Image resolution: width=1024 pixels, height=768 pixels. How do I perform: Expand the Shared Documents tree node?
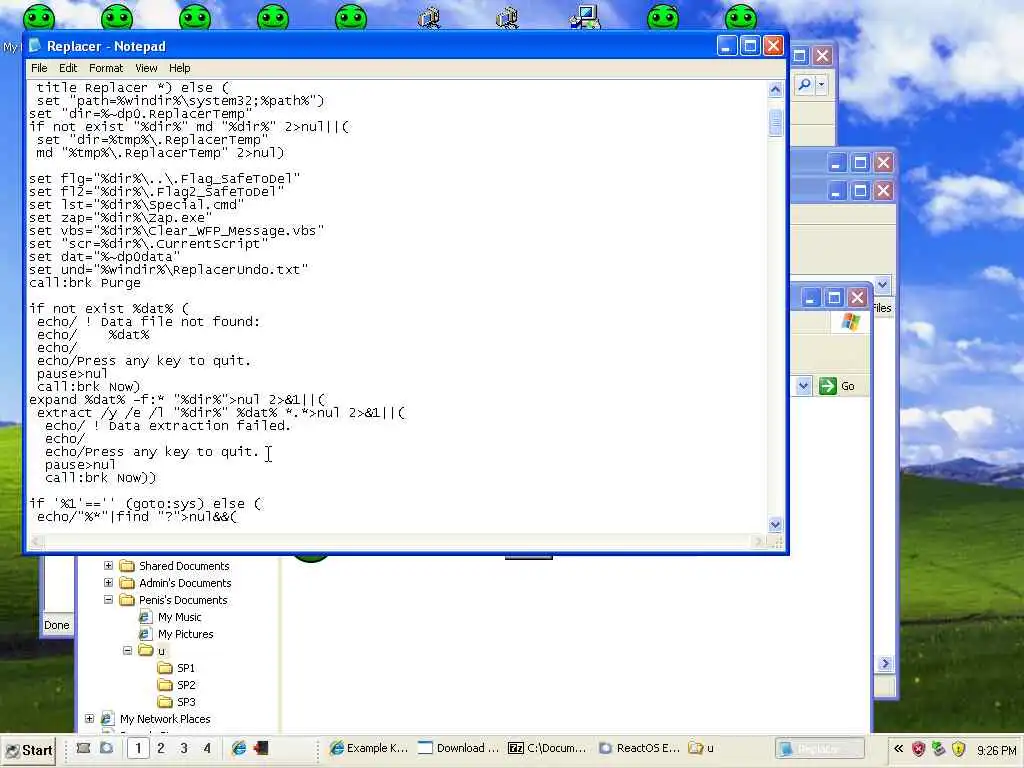108,566
